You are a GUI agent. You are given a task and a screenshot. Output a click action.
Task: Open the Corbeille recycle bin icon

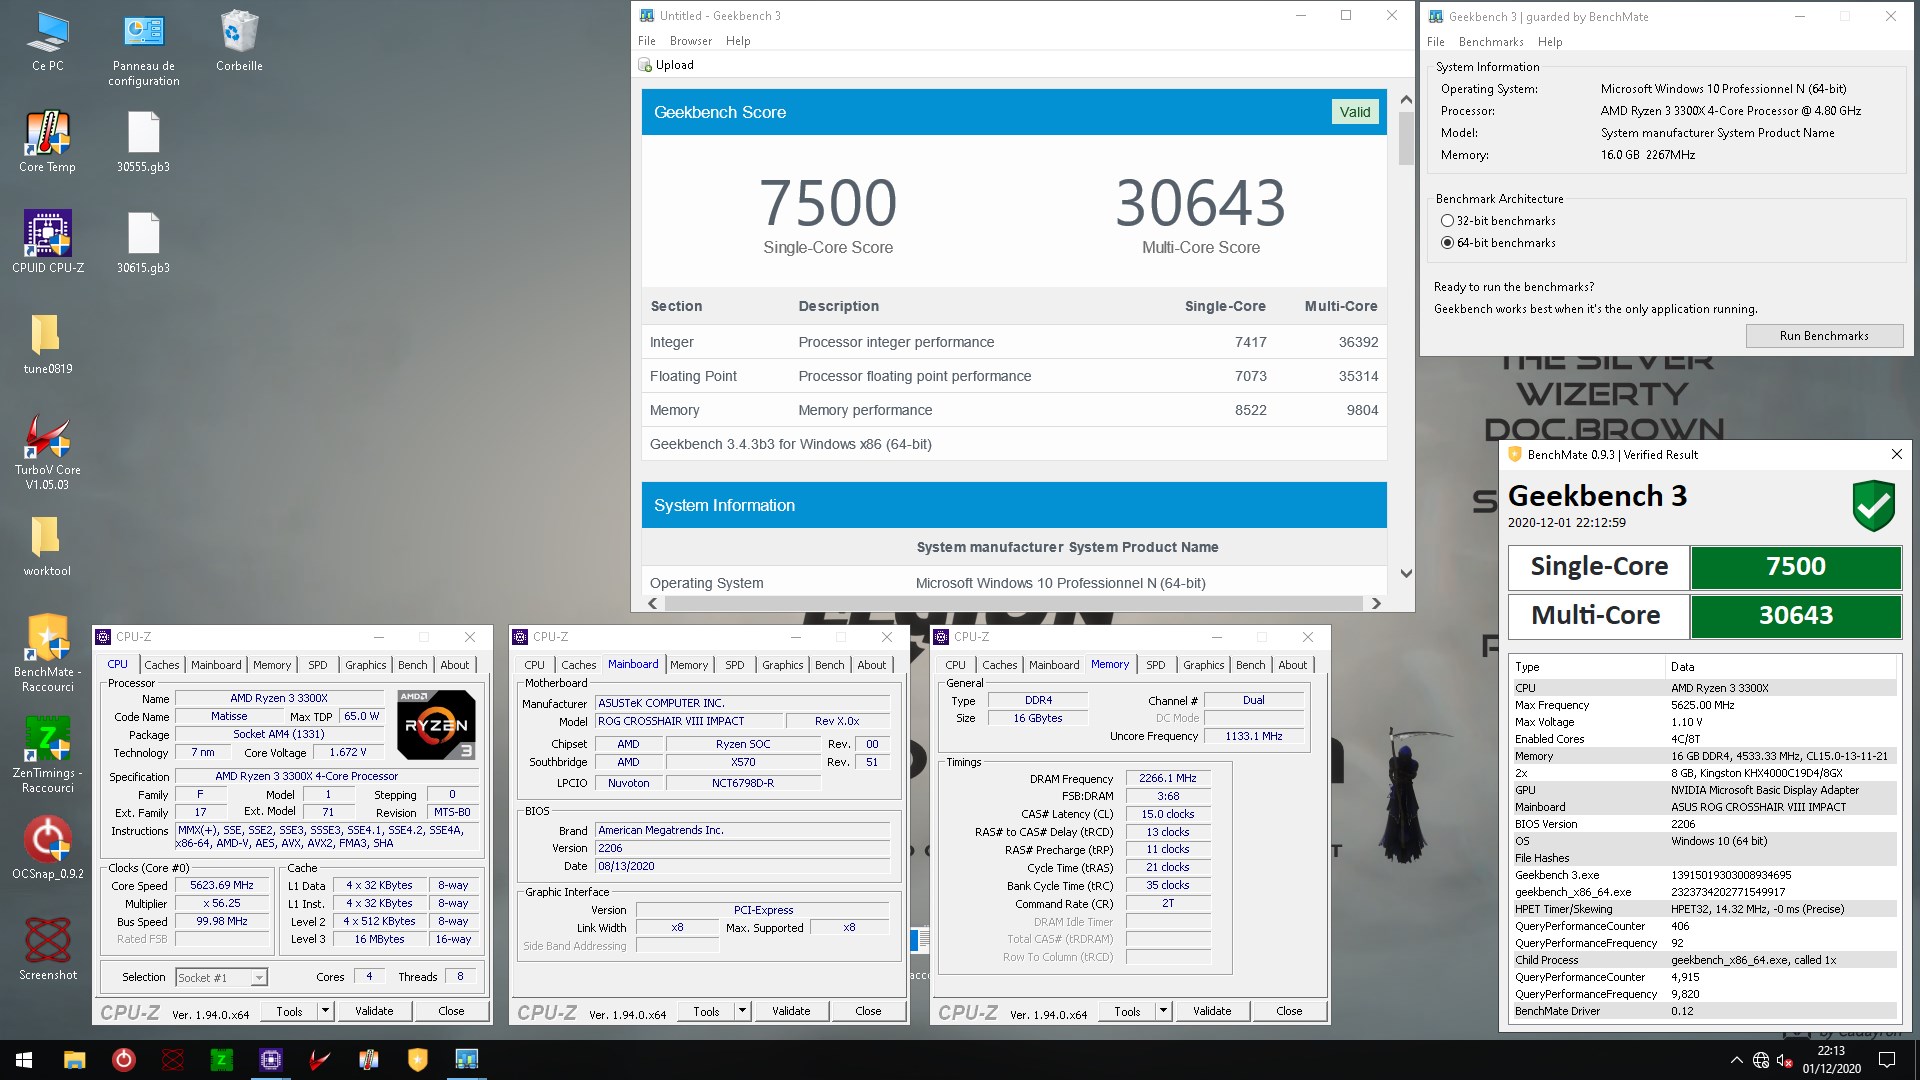(x=239, y=42)
